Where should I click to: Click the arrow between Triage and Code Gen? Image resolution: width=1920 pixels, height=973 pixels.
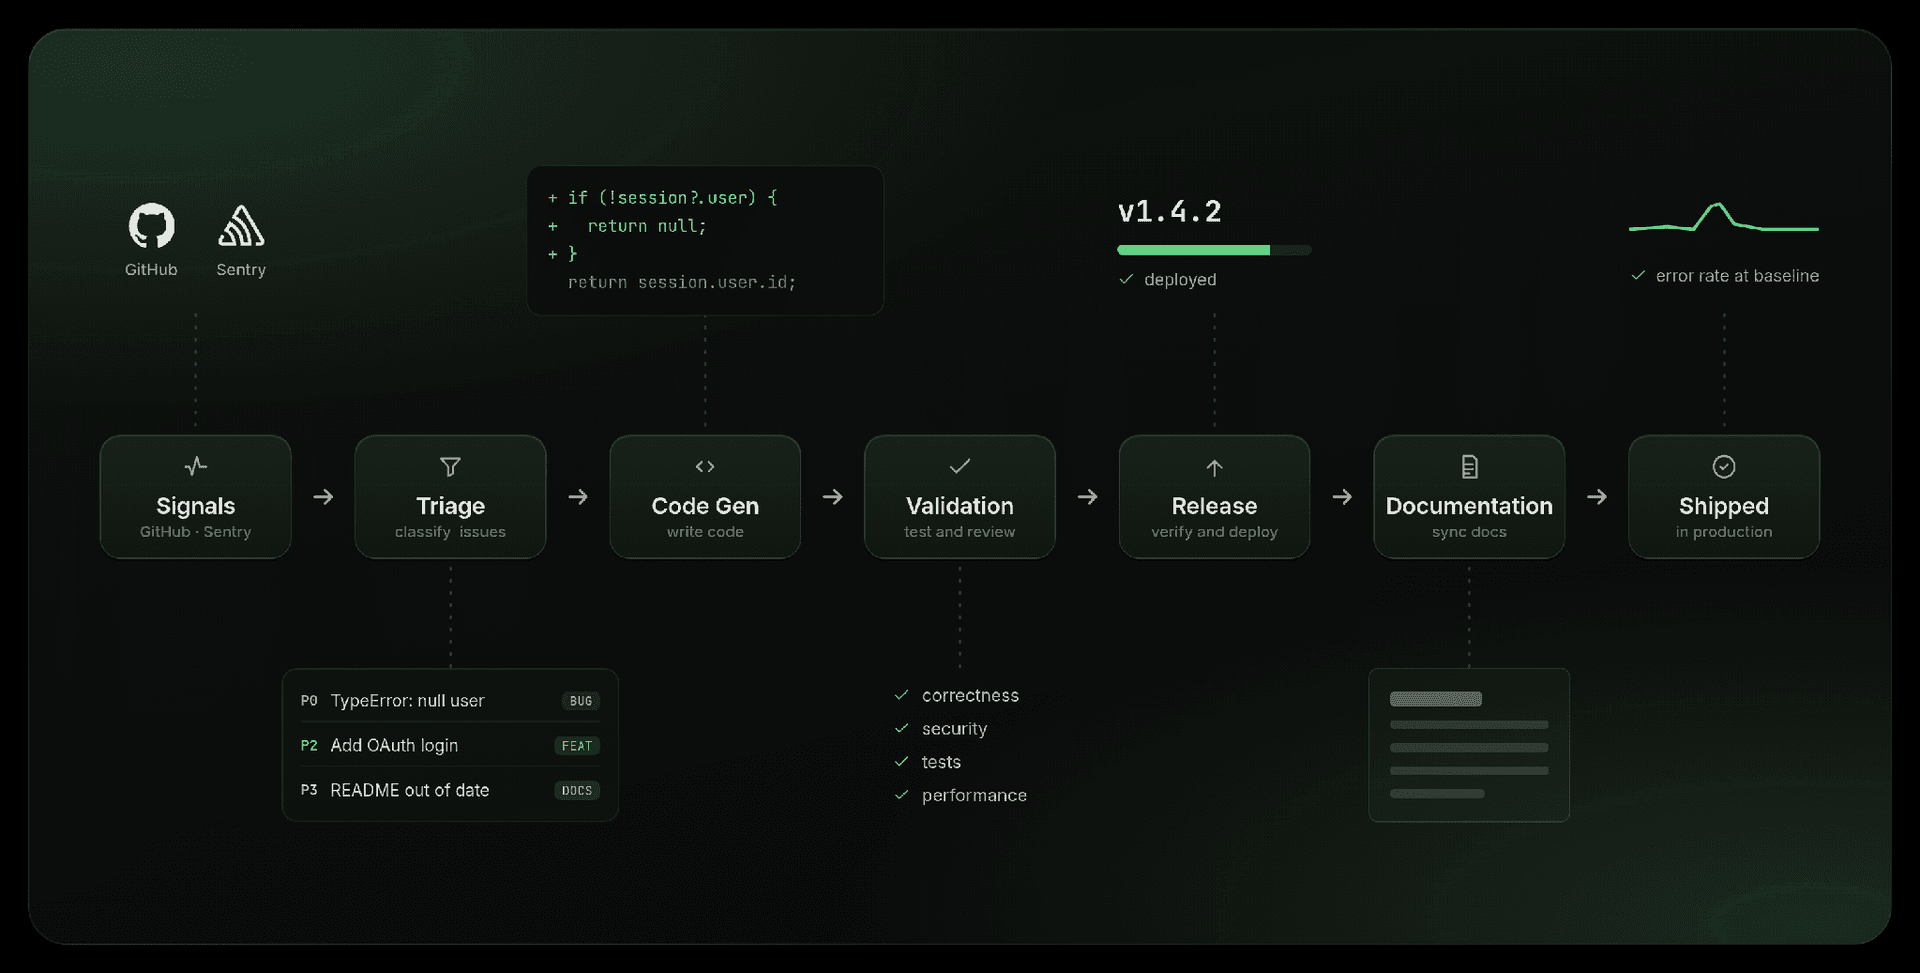(x=578, y=497)
